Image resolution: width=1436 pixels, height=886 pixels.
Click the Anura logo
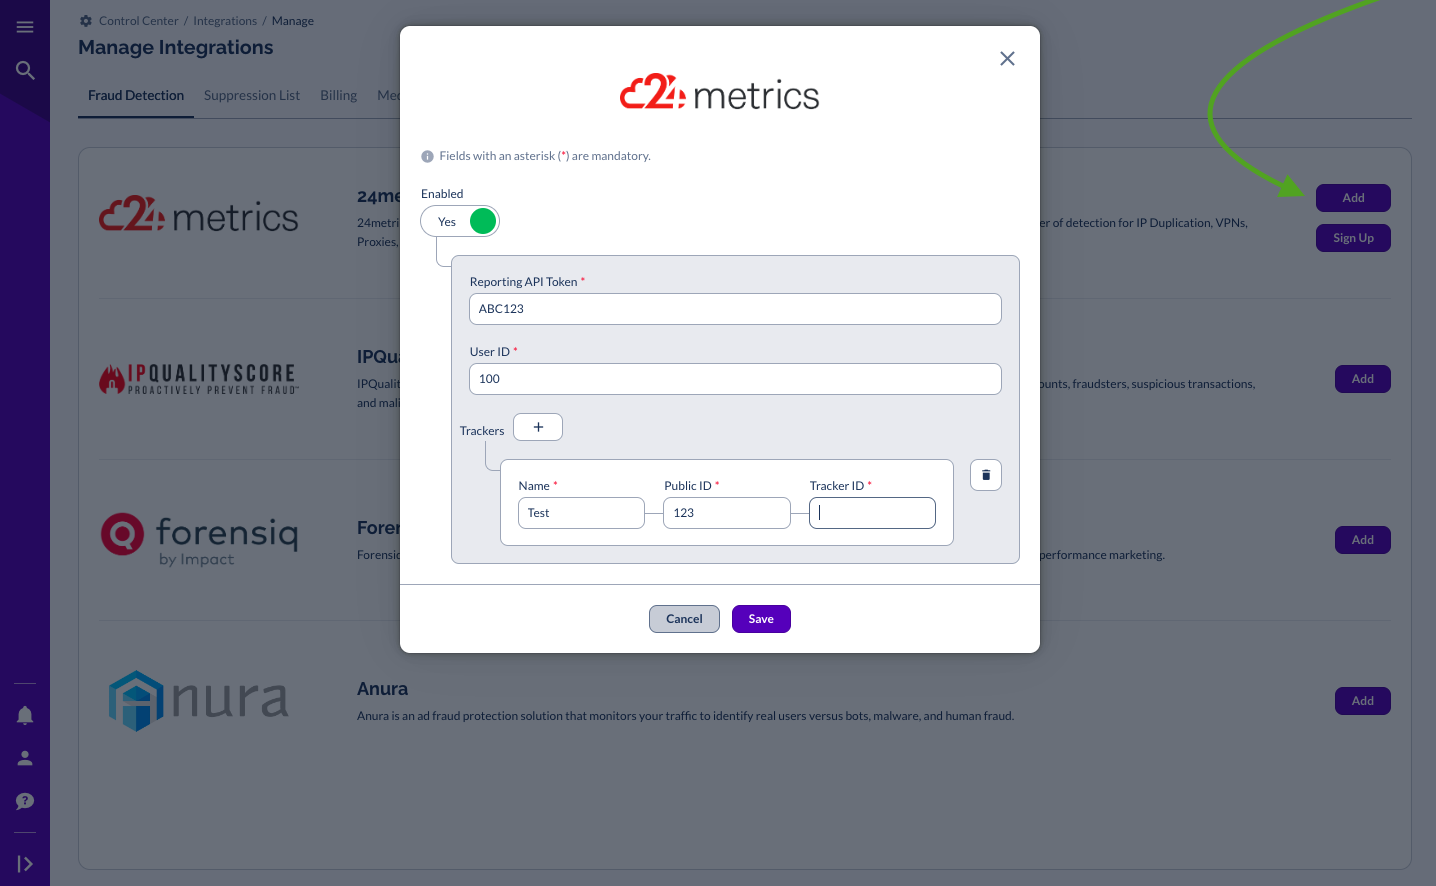(198, 701)
